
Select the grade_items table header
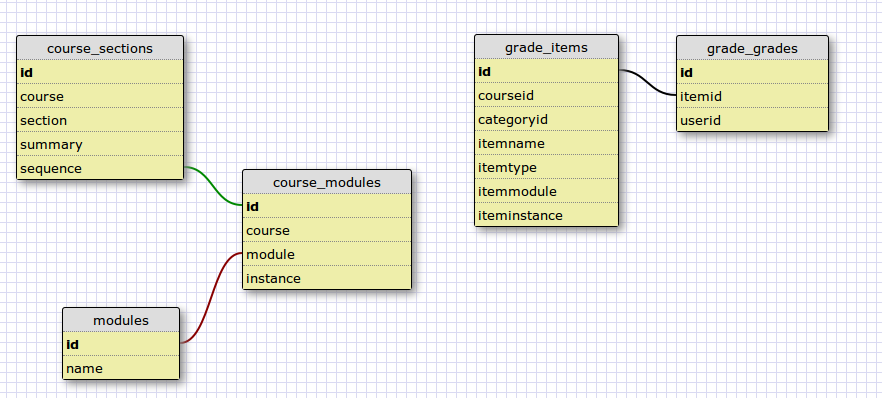click(x=546, y=47)
